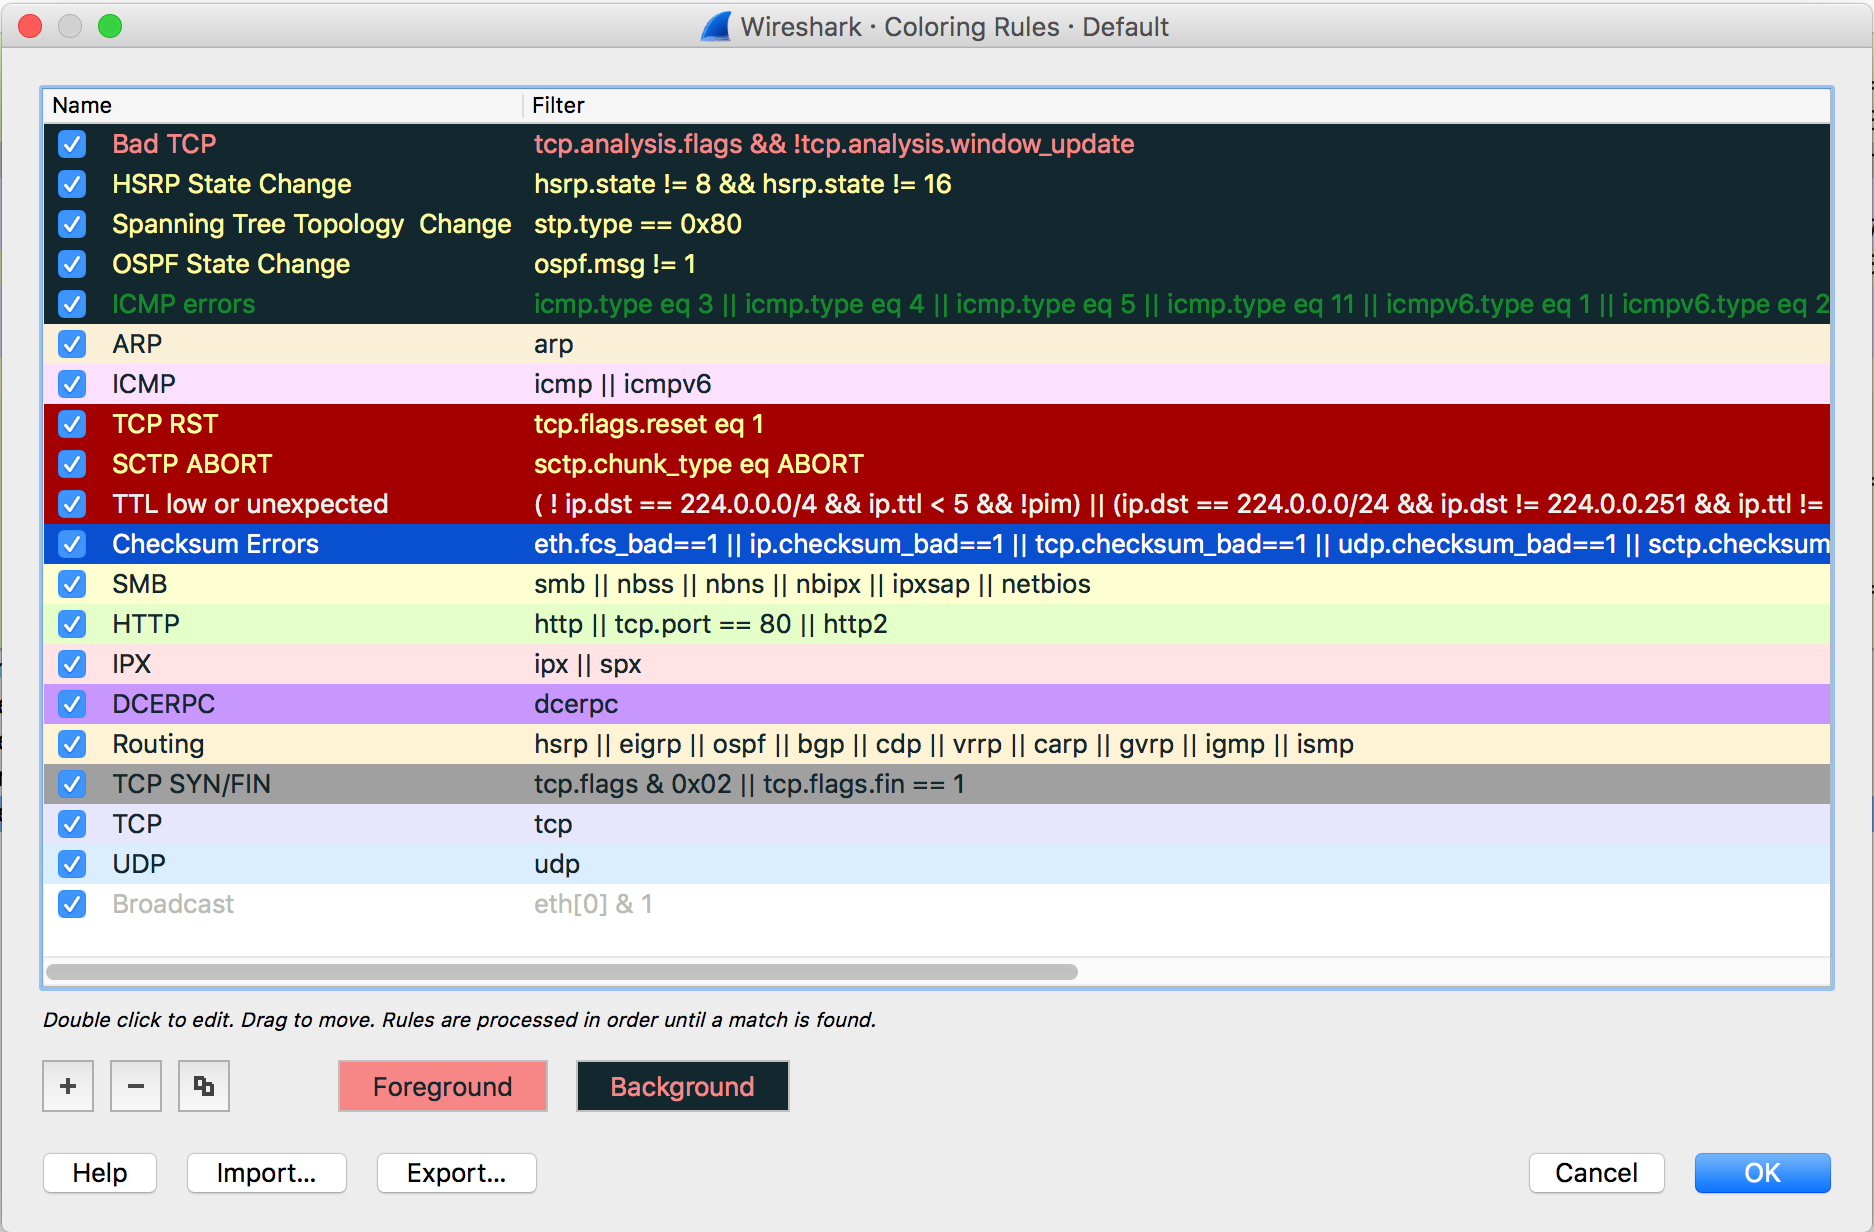Import coloring rules from a file
Screen dimensions: 1874x1232
click(x=266, y=1173)
